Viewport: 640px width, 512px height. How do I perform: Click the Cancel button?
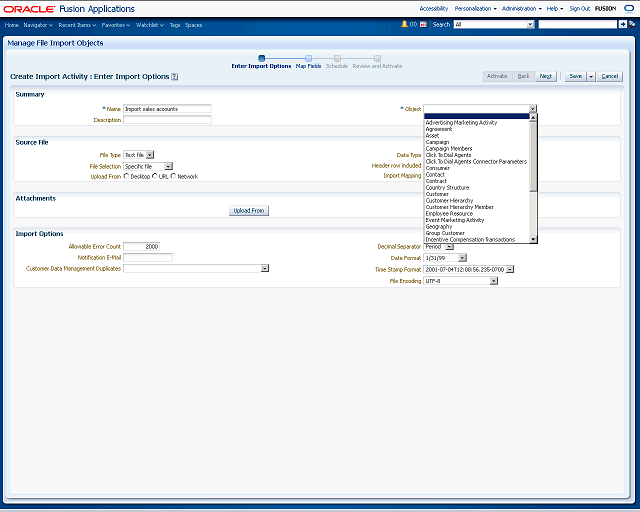pyautogui.click(x=610, y=76)
